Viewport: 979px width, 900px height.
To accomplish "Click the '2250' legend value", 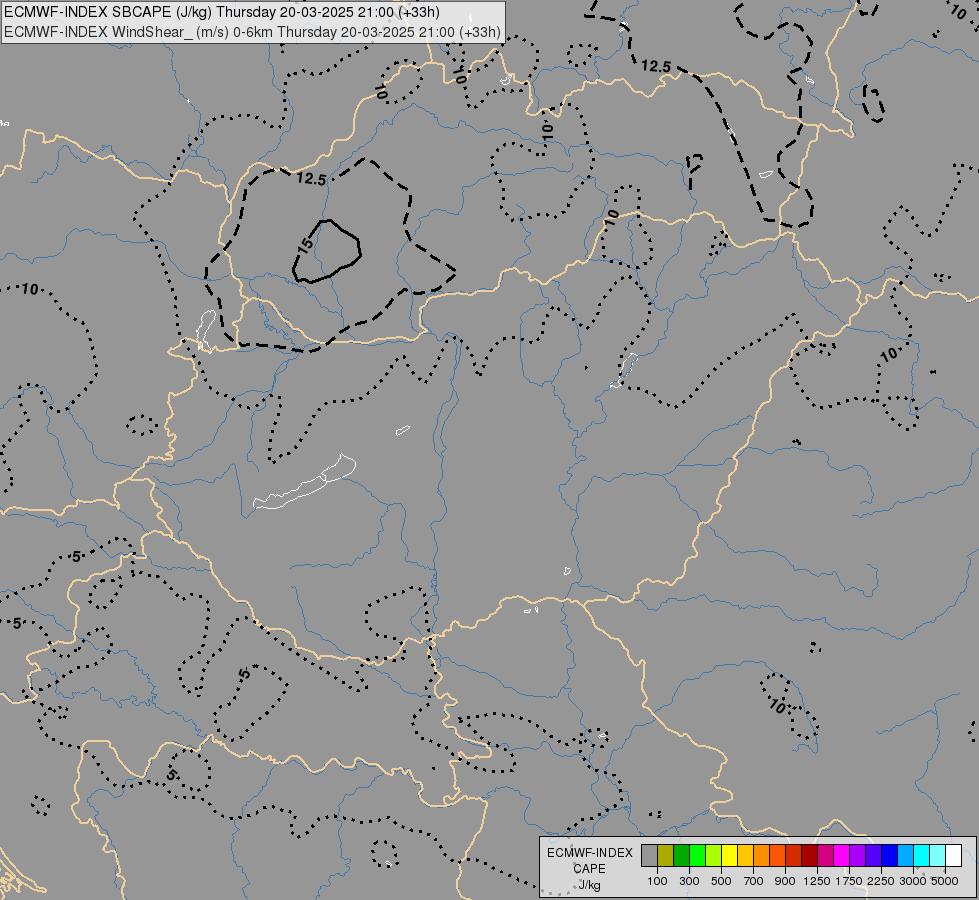I will click(881, 881).
